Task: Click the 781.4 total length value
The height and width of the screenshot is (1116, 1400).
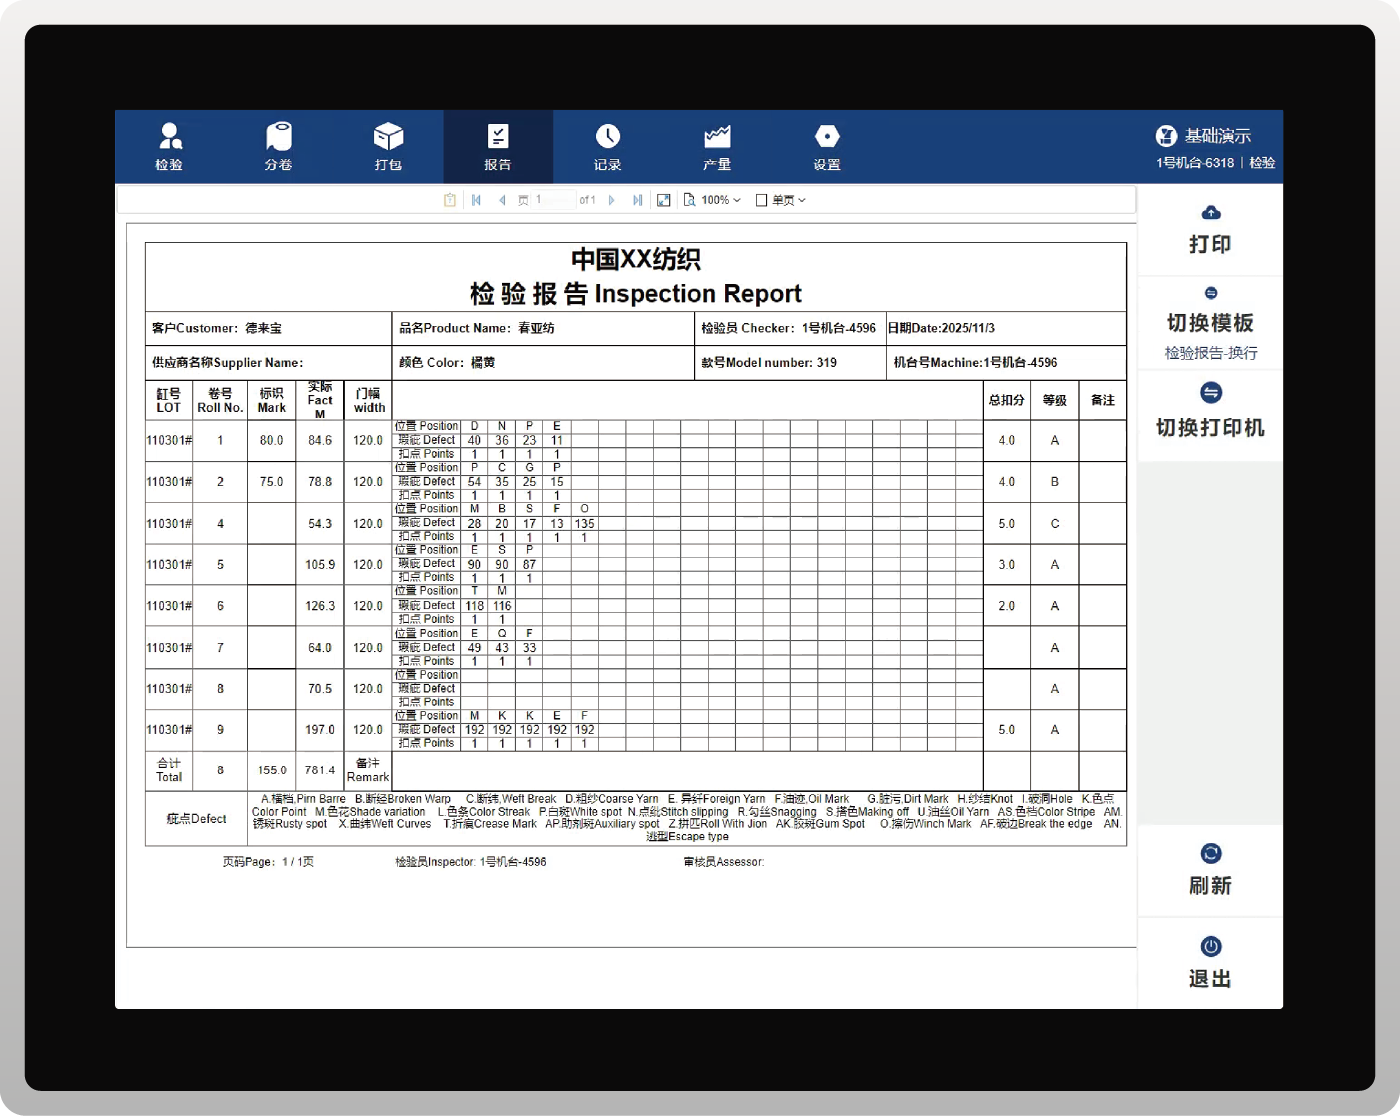Action: click(320, 771)
